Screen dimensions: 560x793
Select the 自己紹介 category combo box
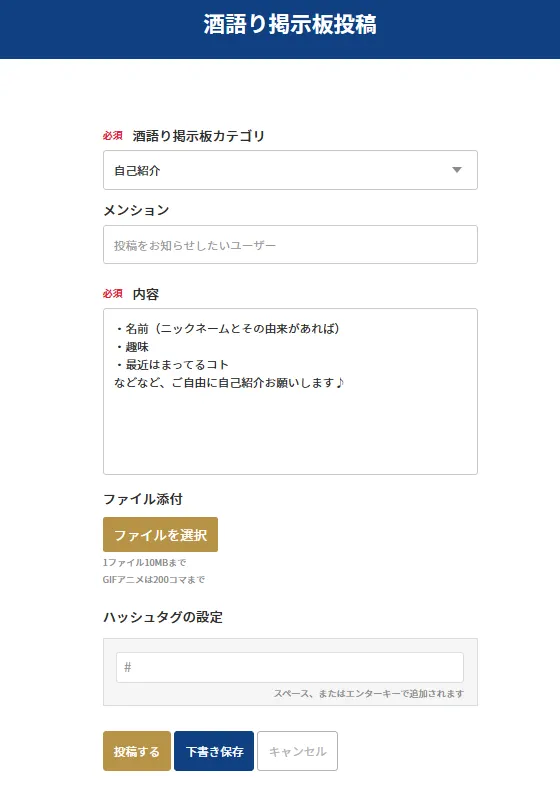coord(290,170)
